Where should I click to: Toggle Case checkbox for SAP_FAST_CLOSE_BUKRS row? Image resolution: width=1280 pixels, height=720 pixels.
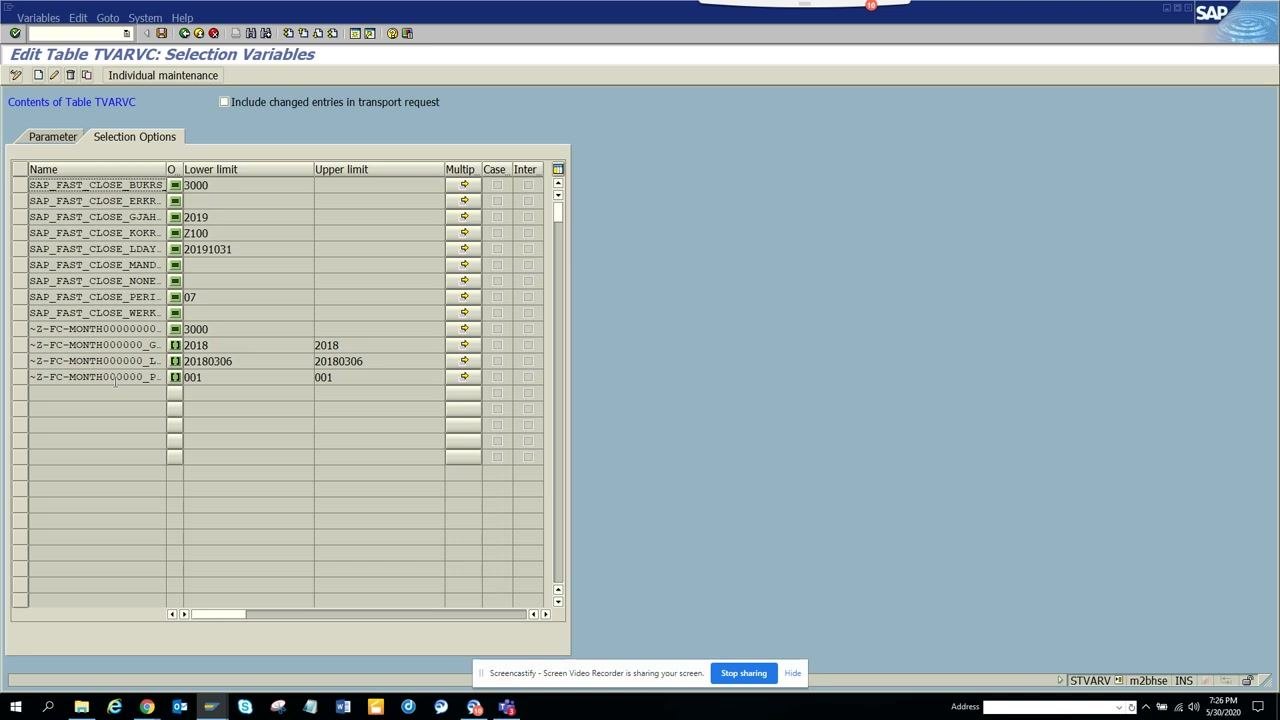497,185
